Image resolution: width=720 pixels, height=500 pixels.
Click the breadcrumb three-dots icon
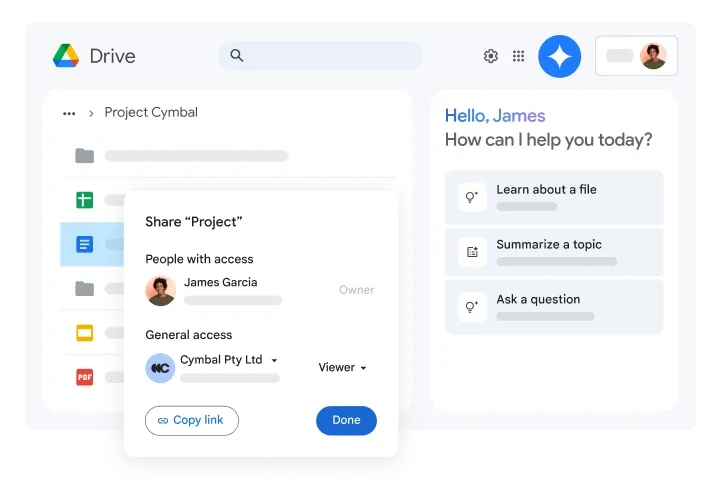click(69, 113)
